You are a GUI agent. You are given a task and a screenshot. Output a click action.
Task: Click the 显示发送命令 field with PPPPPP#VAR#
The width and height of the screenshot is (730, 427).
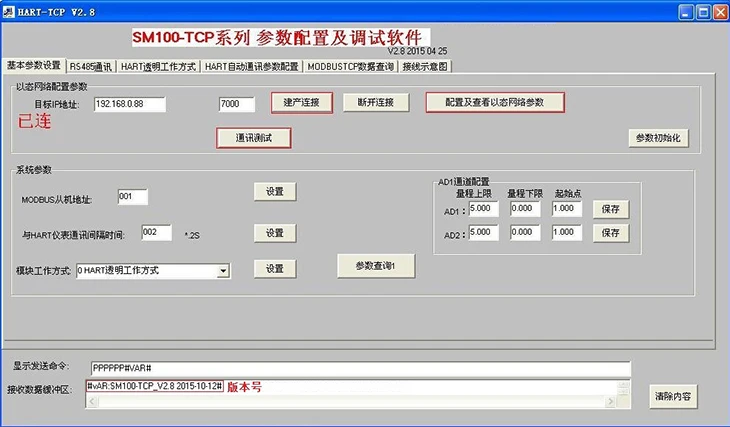(x=361, y=368)
